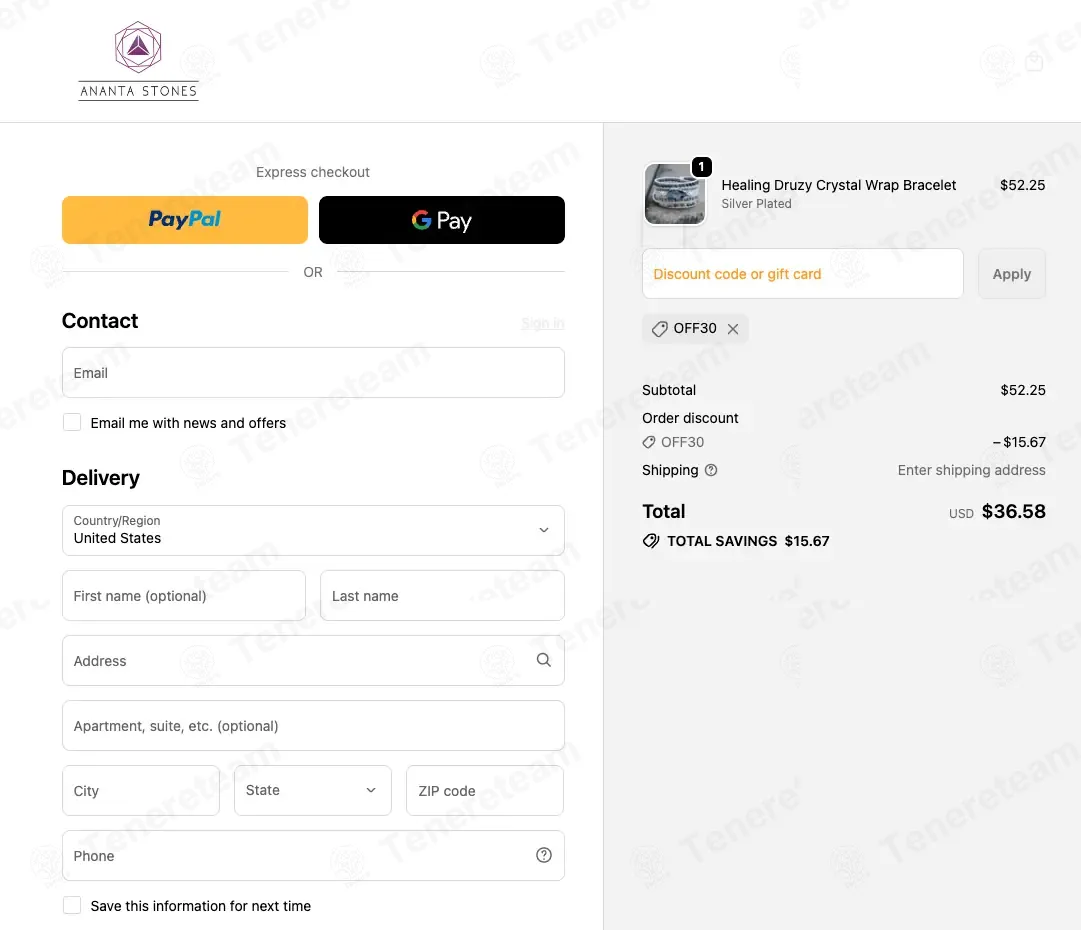The width and height of the screenshot is (1081, 930).
Task: Expand the State dropdown
Action: point(312,790)
